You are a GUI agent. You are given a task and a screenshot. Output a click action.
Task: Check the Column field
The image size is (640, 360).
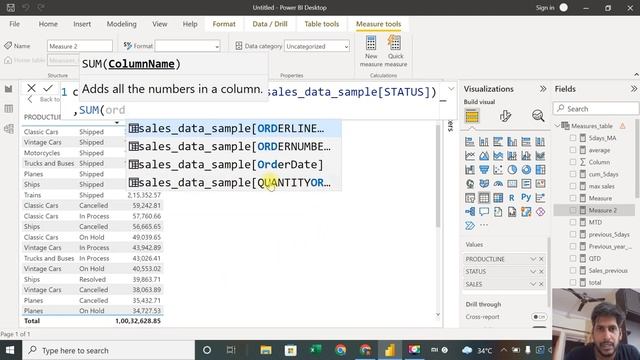573,162
